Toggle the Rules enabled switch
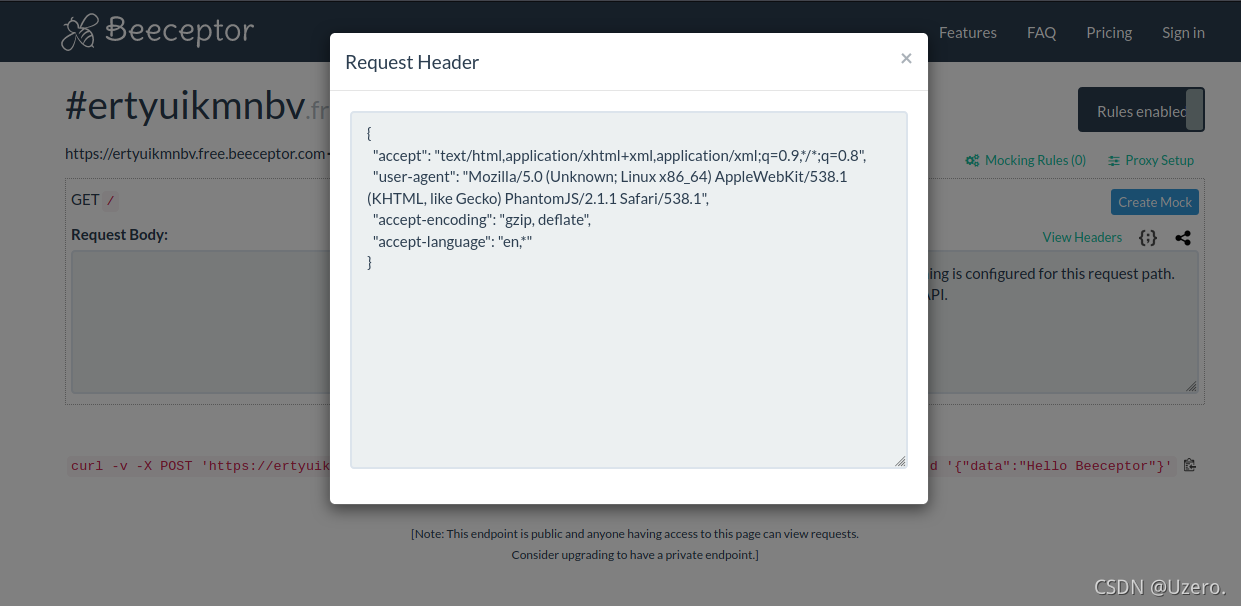This screenshot has width=1241, height=606. click(x=1138, y=110)
